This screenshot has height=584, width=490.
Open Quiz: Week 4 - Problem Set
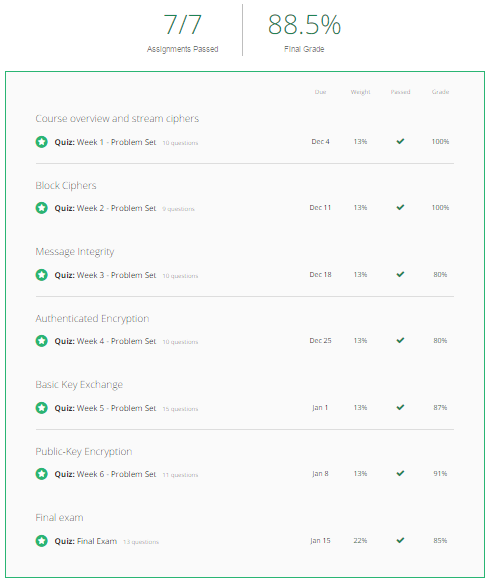click(x=105, y=341)
